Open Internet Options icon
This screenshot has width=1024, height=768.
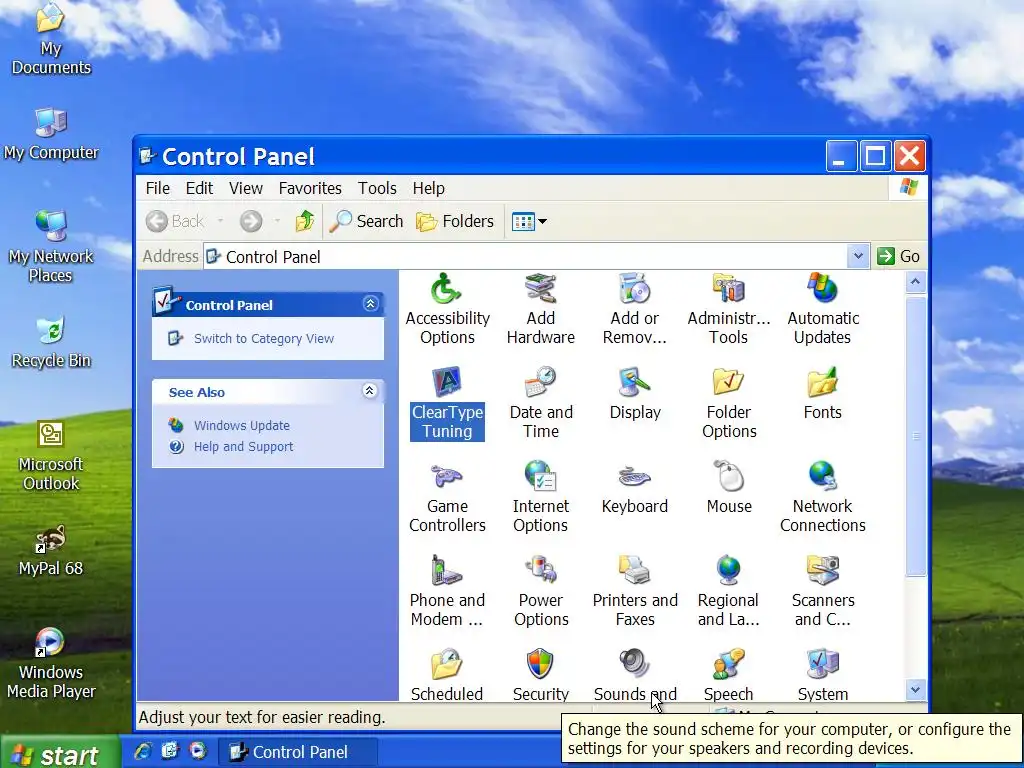click(x=541, y=497)
